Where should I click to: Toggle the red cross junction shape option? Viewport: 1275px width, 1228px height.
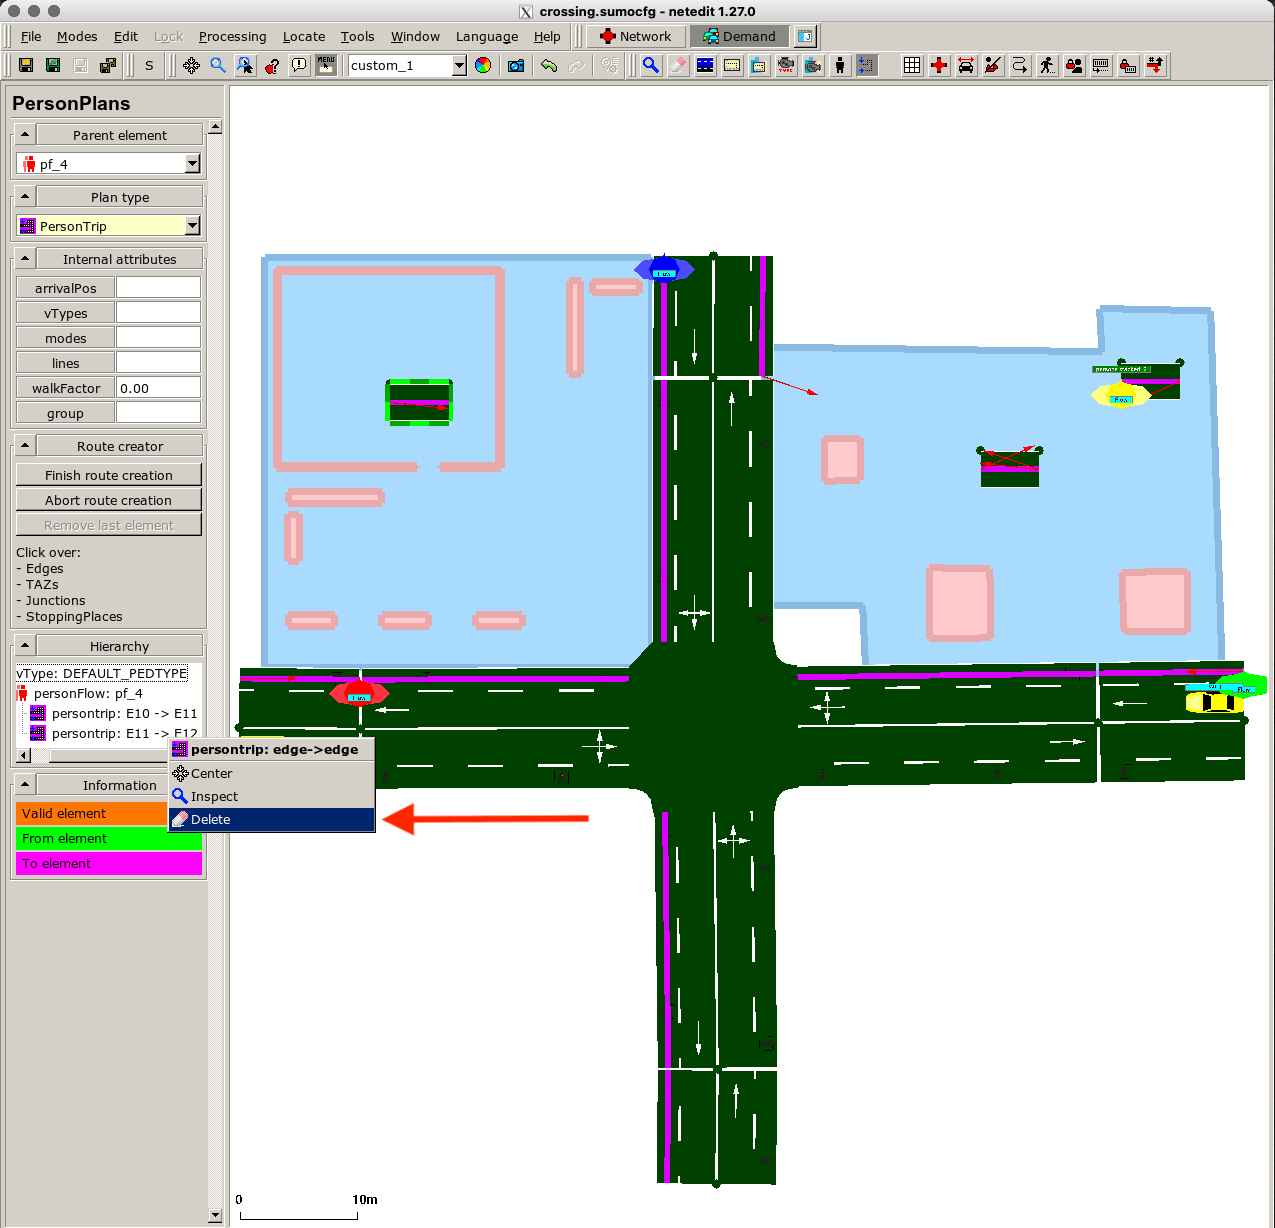tap(939, 65)
